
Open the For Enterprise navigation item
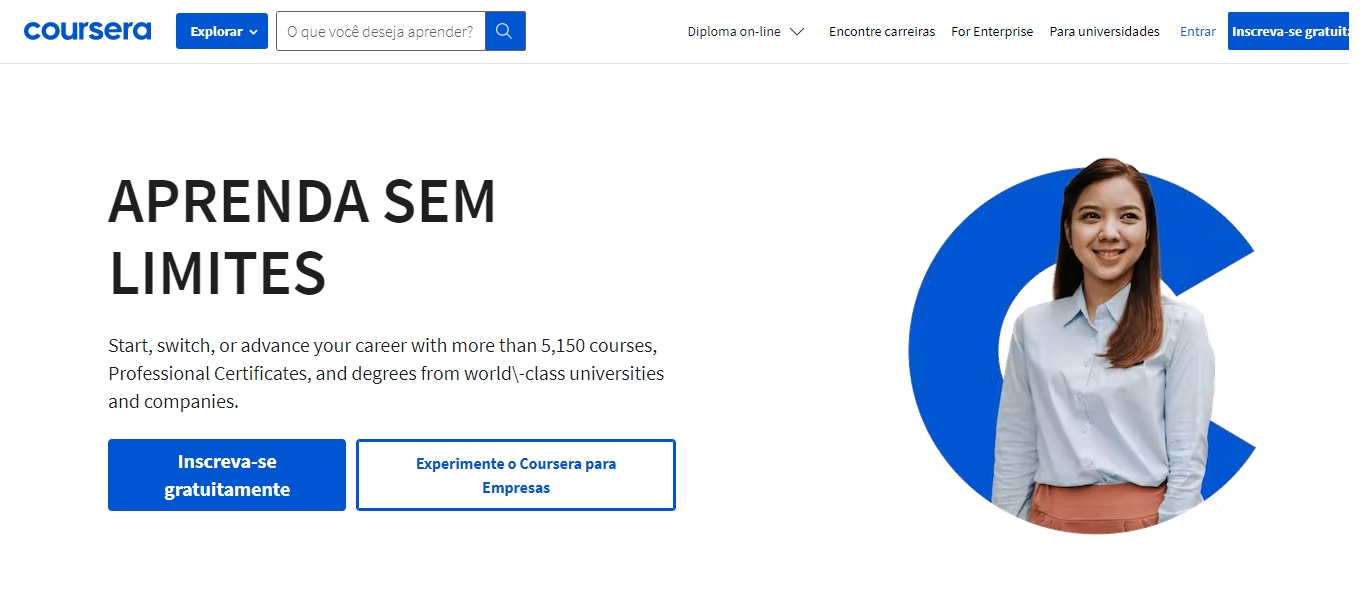coord(991,31)
